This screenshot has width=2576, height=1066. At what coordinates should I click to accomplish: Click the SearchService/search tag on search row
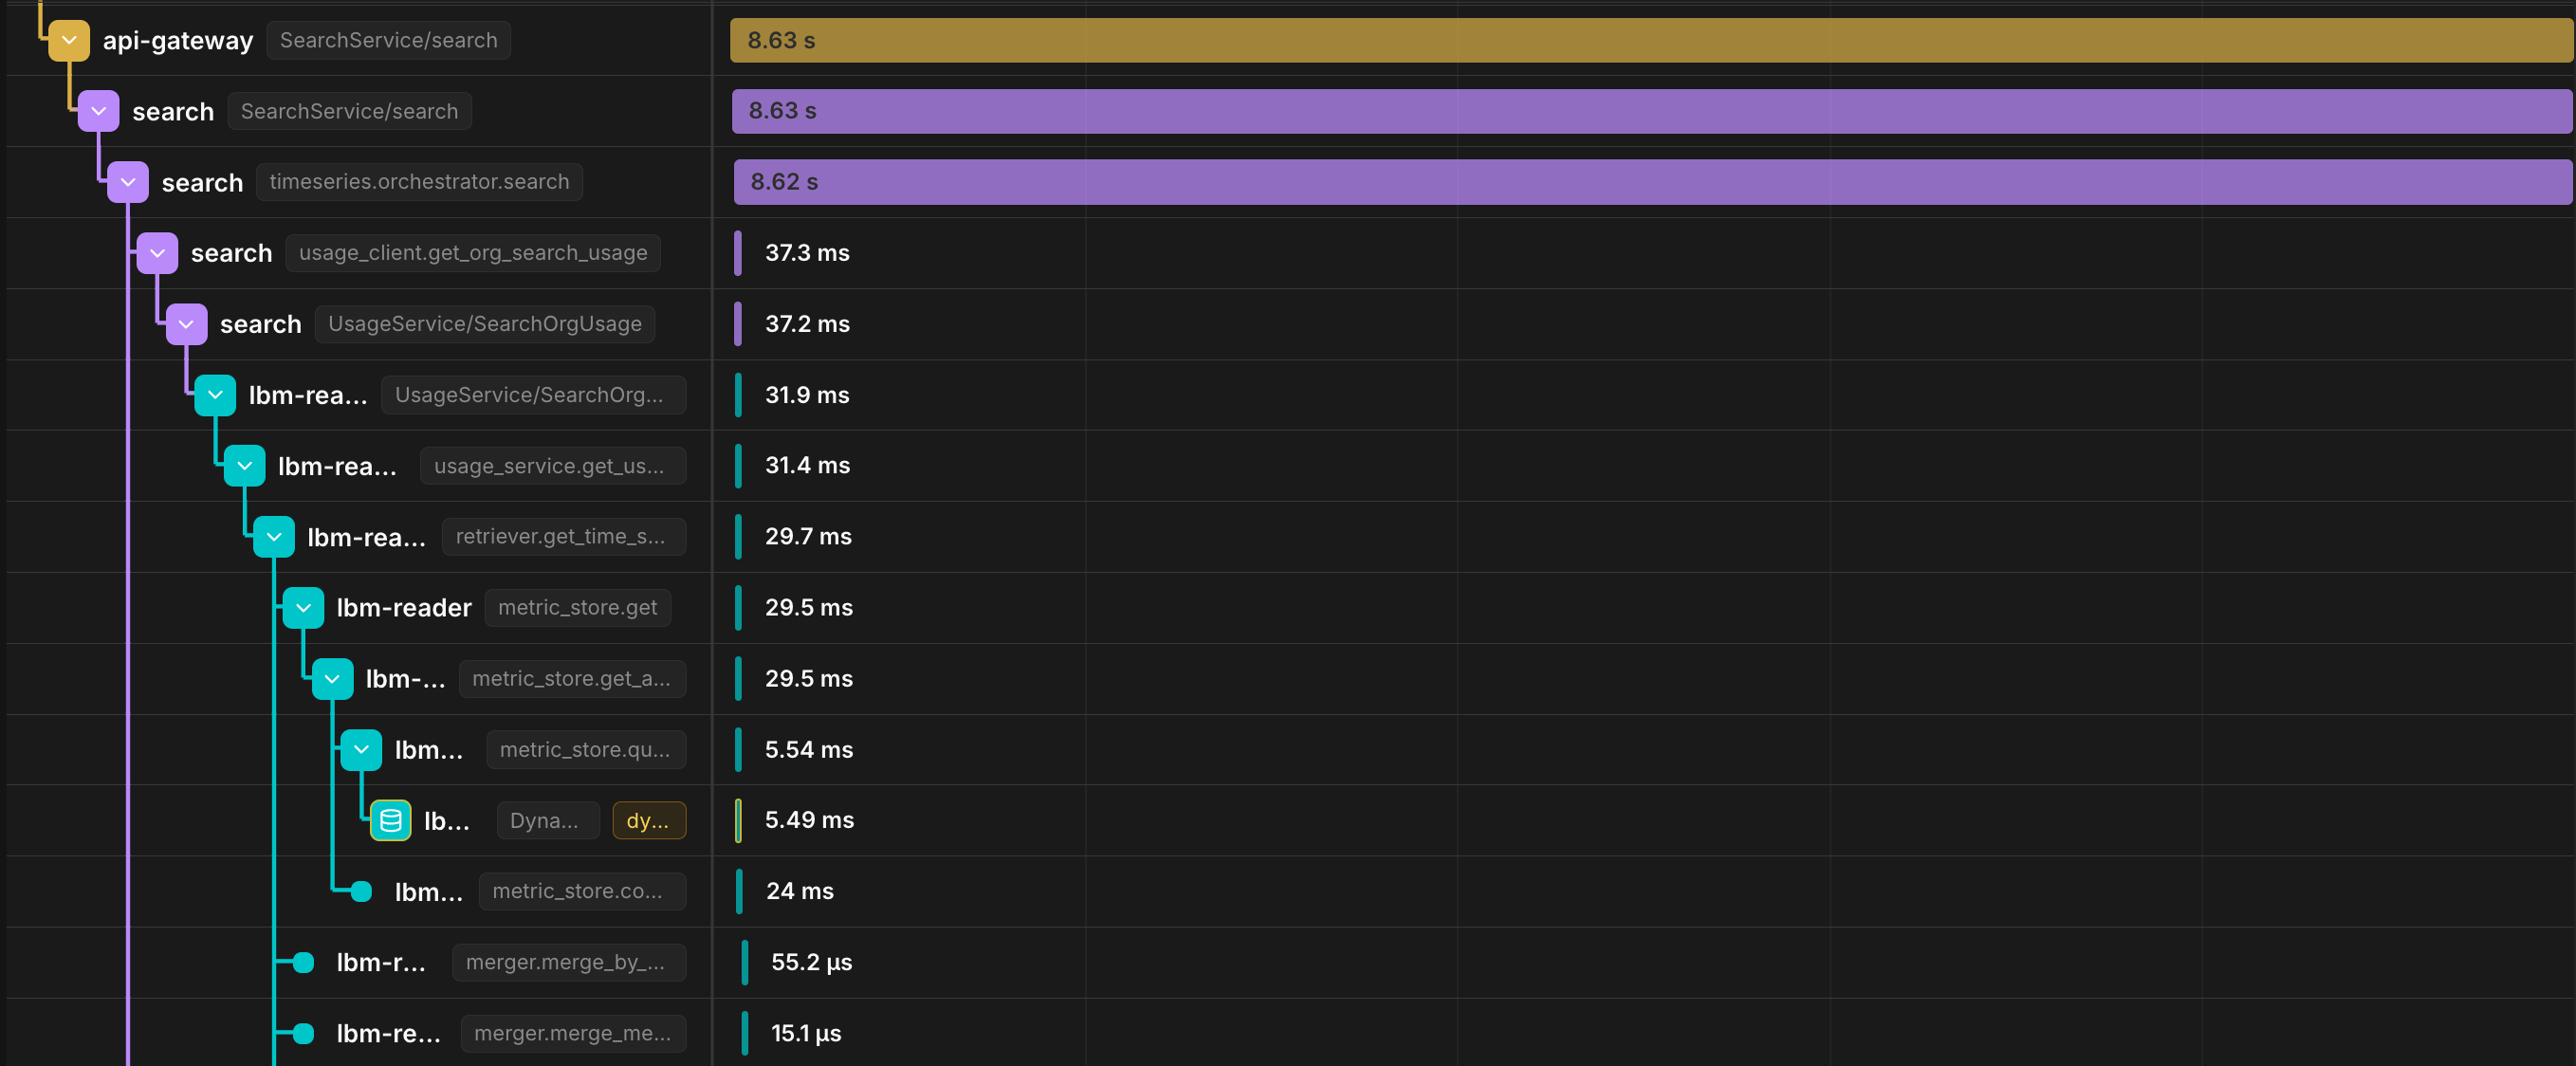point(349,111)
